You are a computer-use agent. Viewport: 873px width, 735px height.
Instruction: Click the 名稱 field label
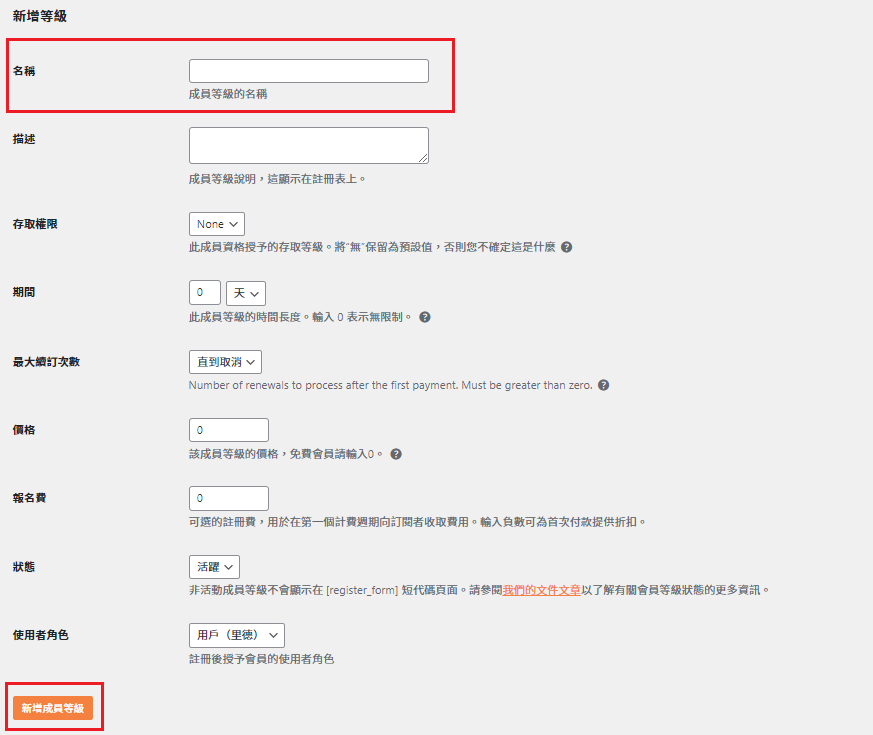pos(24,71)
